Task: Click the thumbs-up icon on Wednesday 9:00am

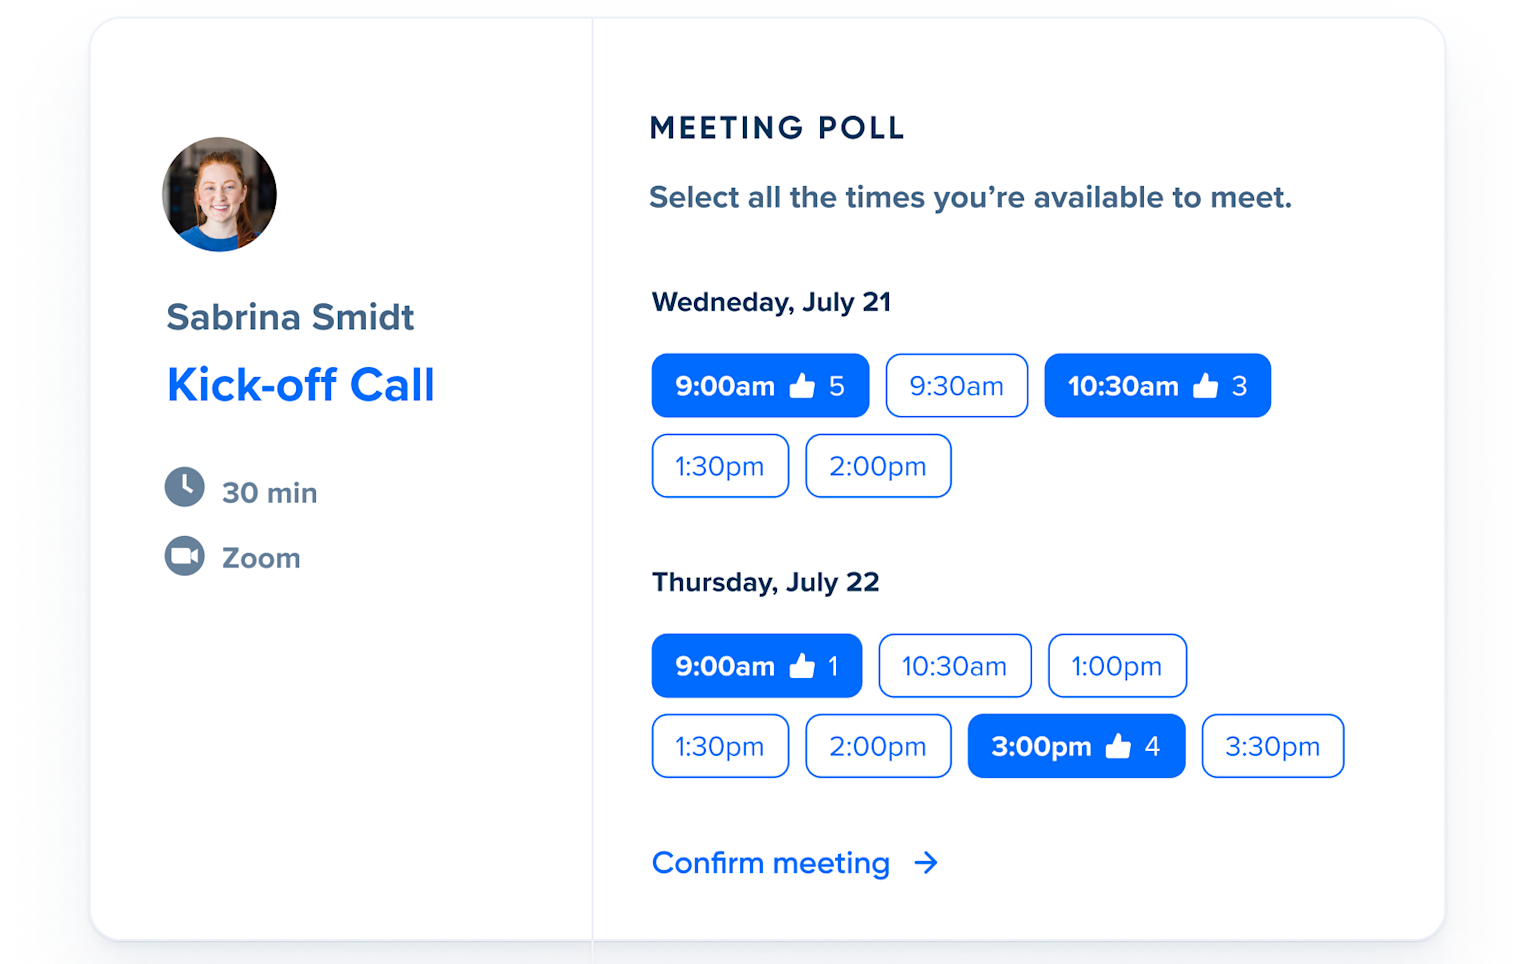Action: pyautogui.click(x=803, y=385)
